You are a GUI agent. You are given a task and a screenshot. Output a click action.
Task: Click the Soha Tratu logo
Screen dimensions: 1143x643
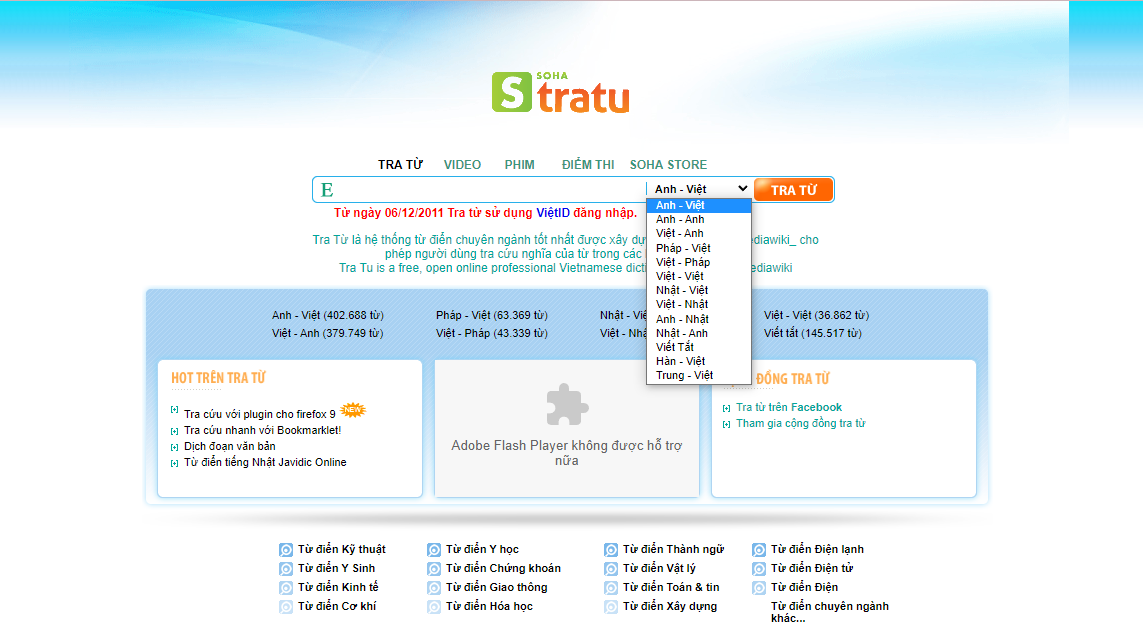click(x=561, y=93)
